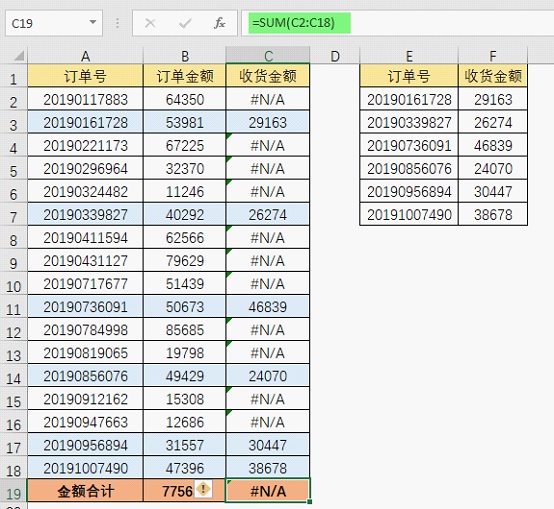The width and height of the screenshot is (554, 509).
Task: Select cell A13 containing 20190819065
Action: pyautogui.click(x=86, y=353)
